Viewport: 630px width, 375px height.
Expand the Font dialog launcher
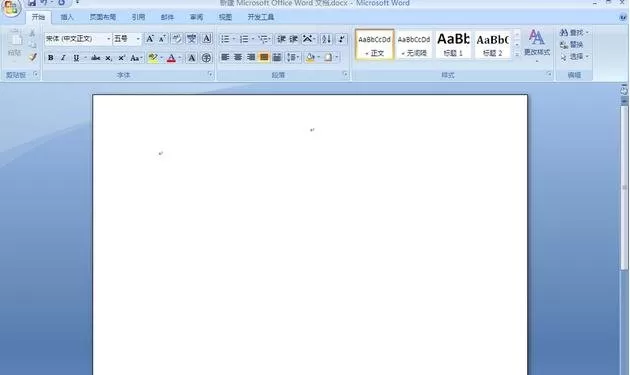[210, 74]
